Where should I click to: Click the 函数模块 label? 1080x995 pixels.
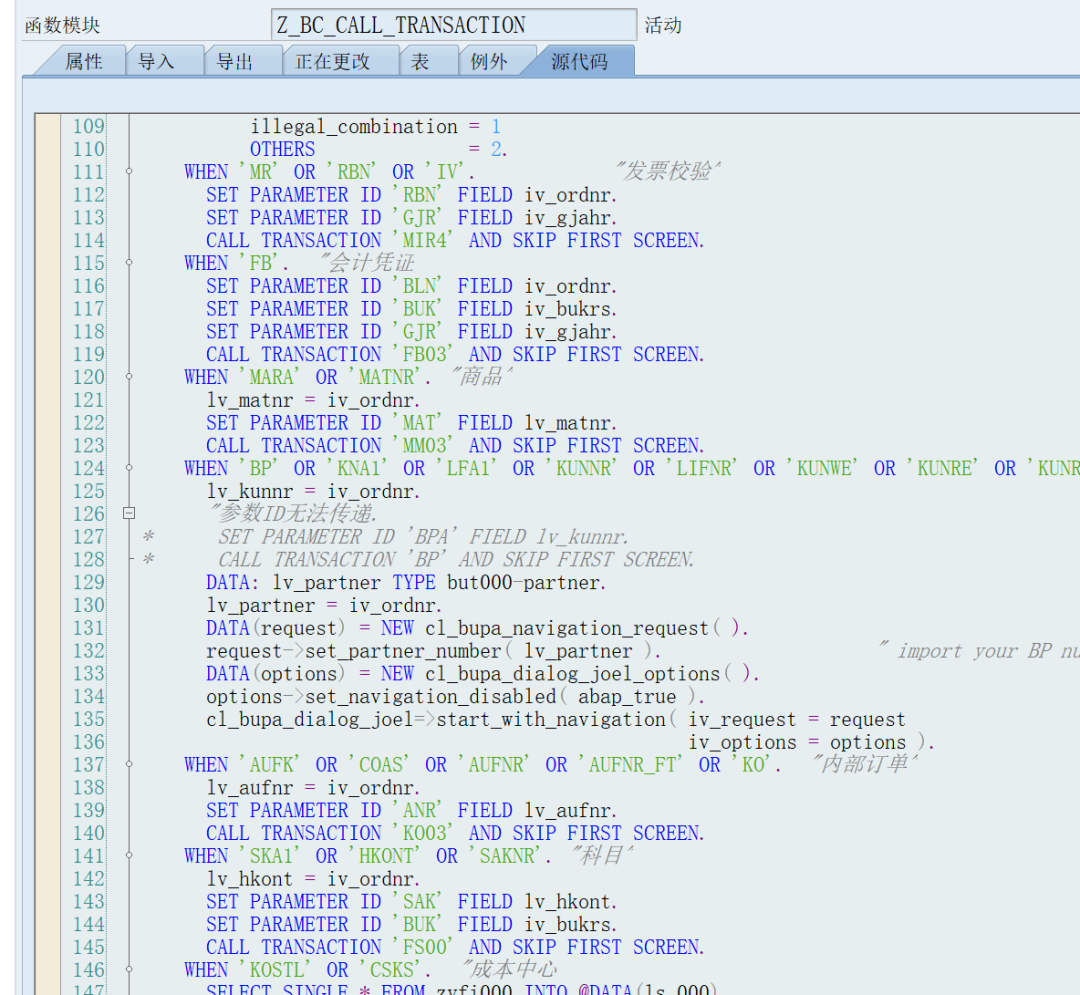click(x=63, y=25)
